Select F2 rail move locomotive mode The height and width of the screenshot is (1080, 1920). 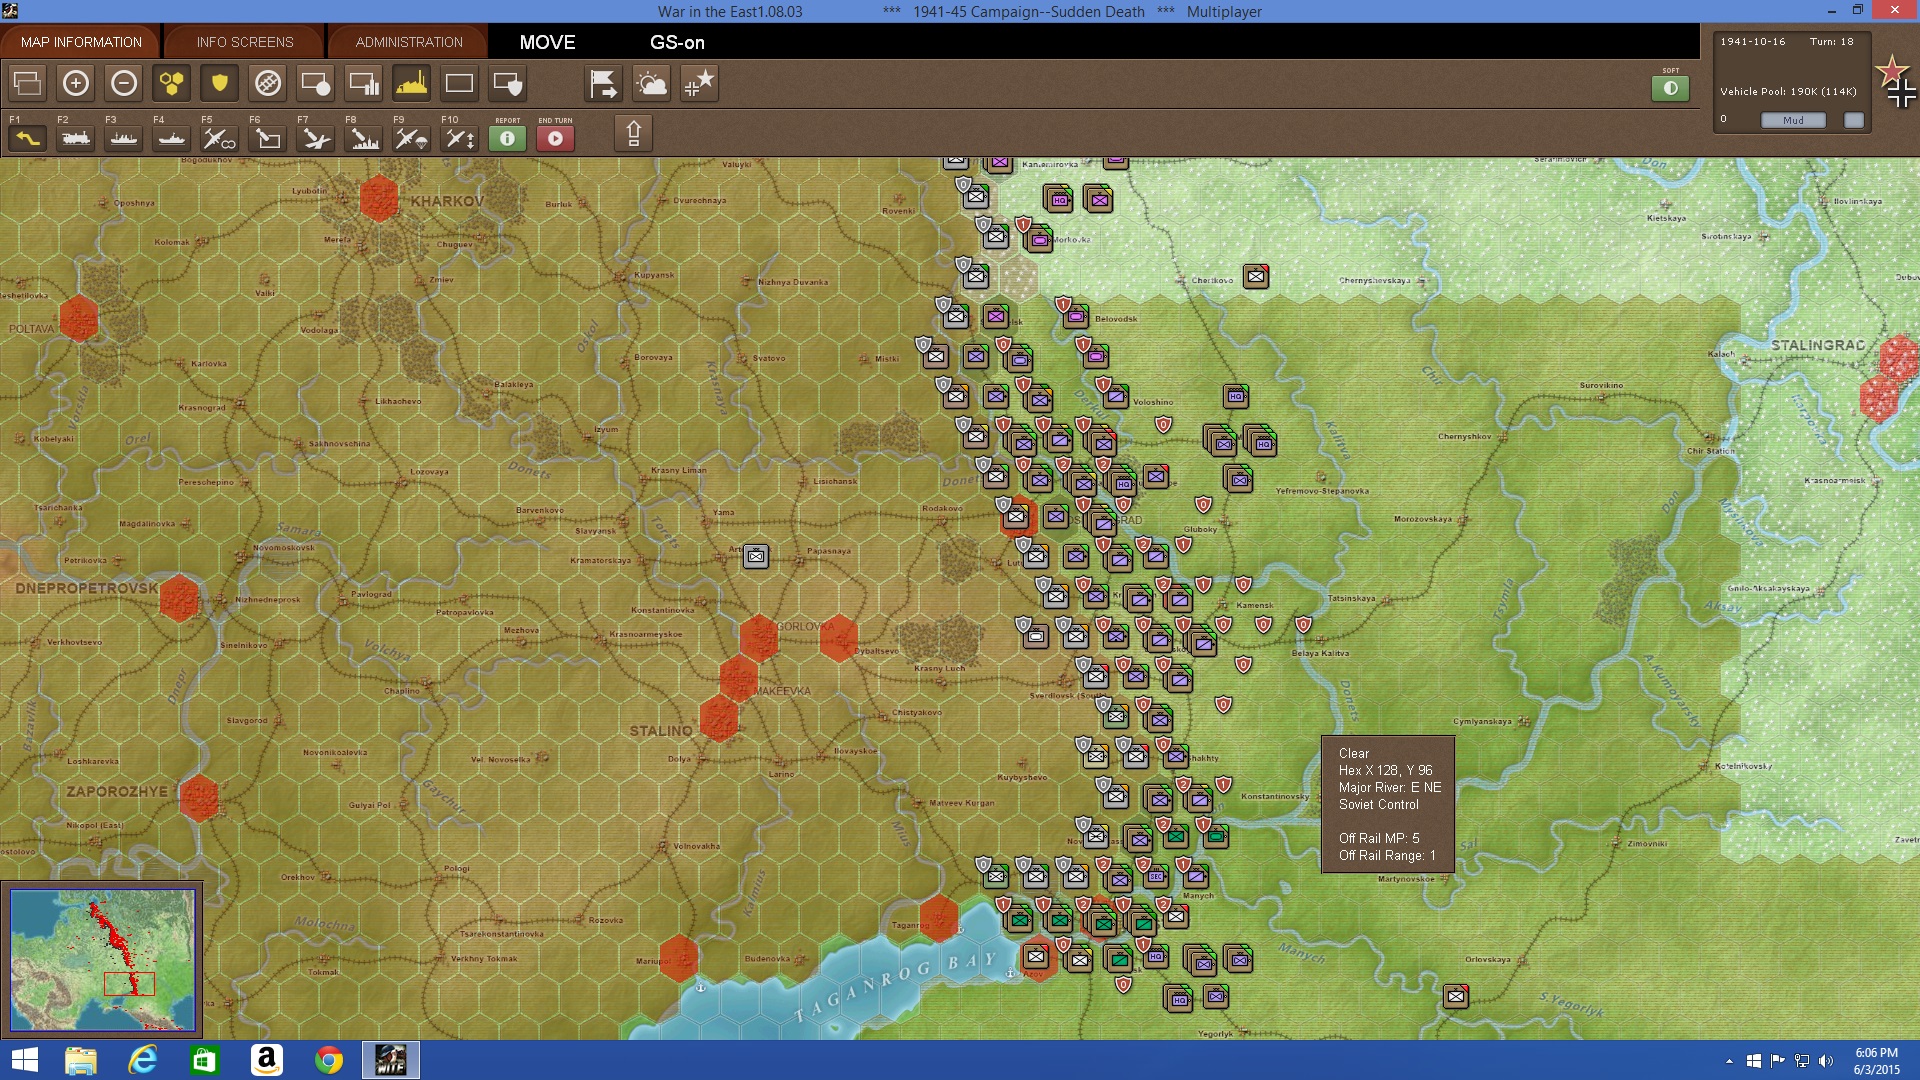(x=76, y=138)
